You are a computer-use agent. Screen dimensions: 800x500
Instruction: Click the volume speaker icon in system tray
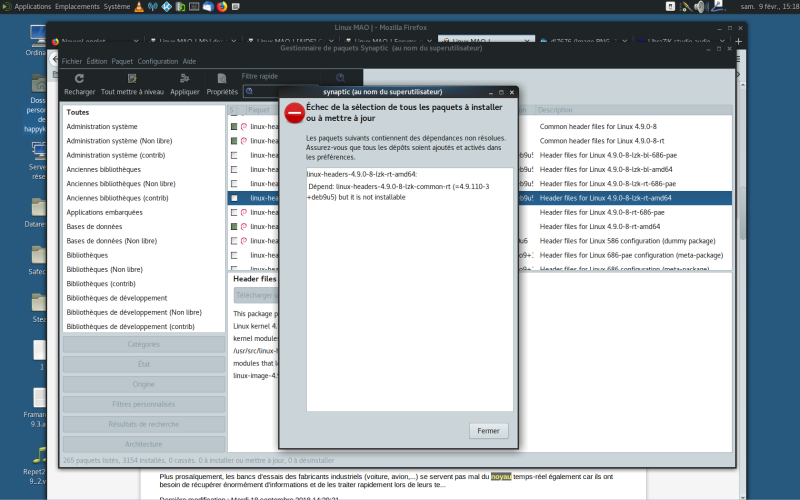click(700, 7)
